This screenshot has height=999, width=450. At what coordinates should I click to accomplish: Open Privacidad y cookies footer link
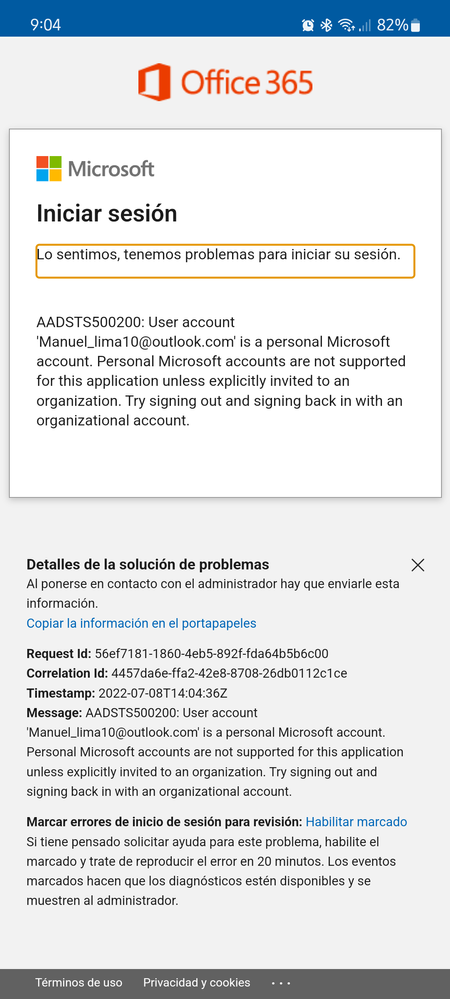[x=196, y=982]
